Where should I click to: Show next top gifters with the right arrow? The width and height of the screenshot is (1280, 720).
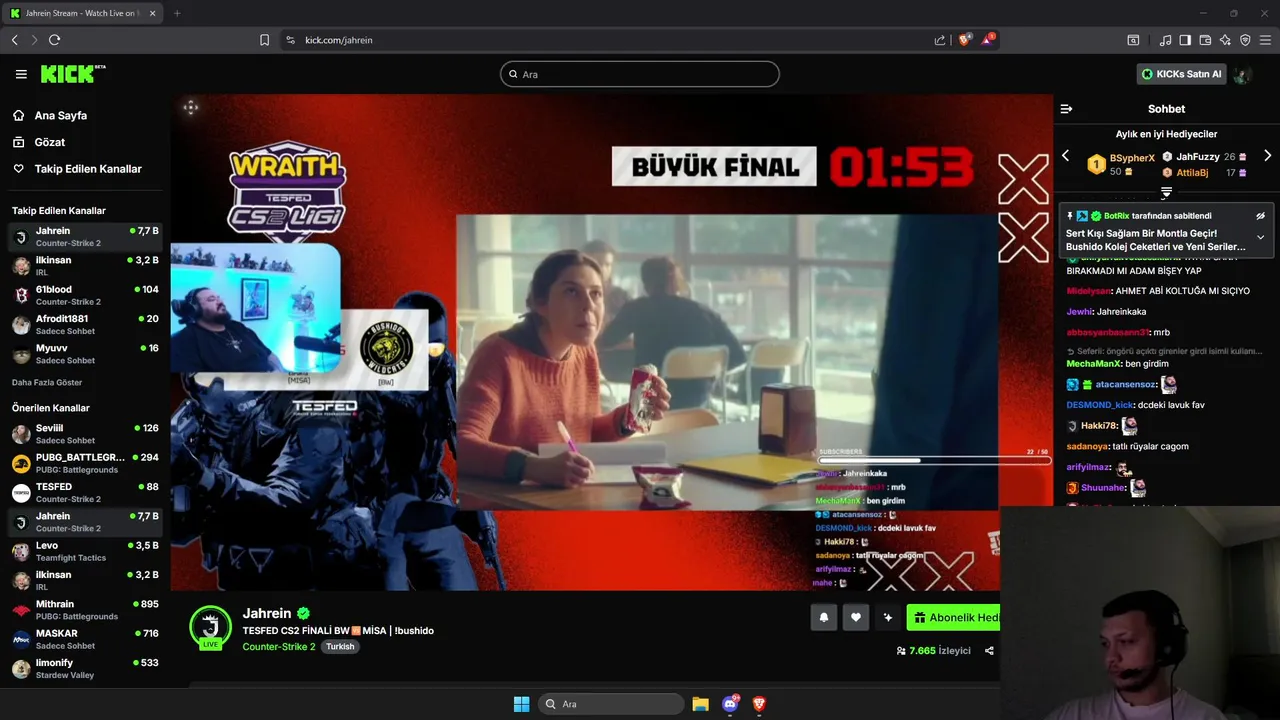click(1267, 156)
